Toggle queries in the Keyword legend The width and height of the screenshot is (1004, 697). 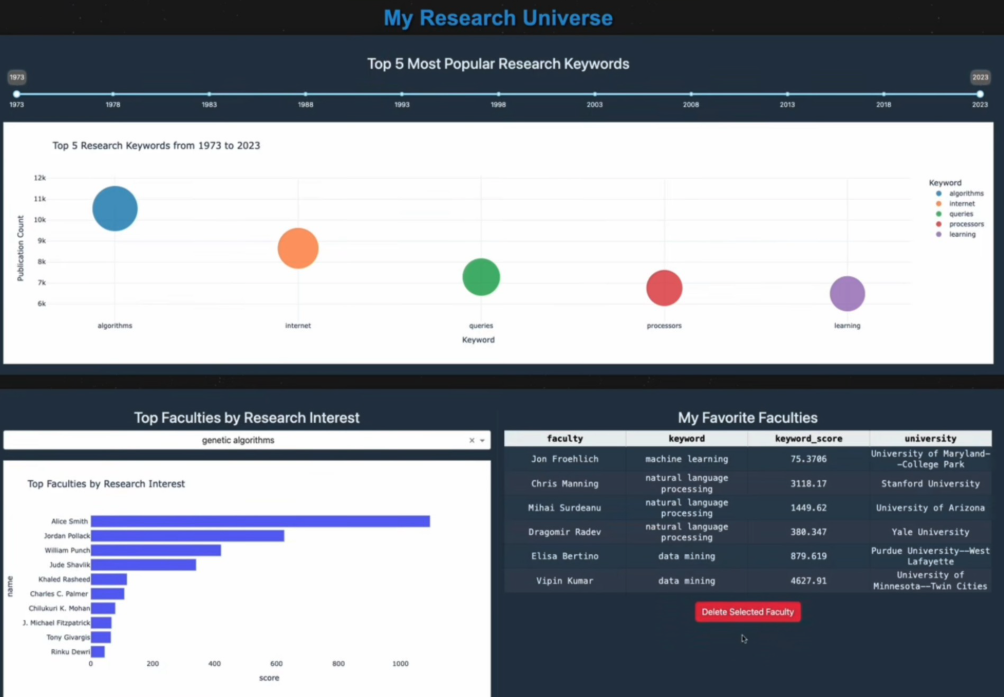click(954, 214)
